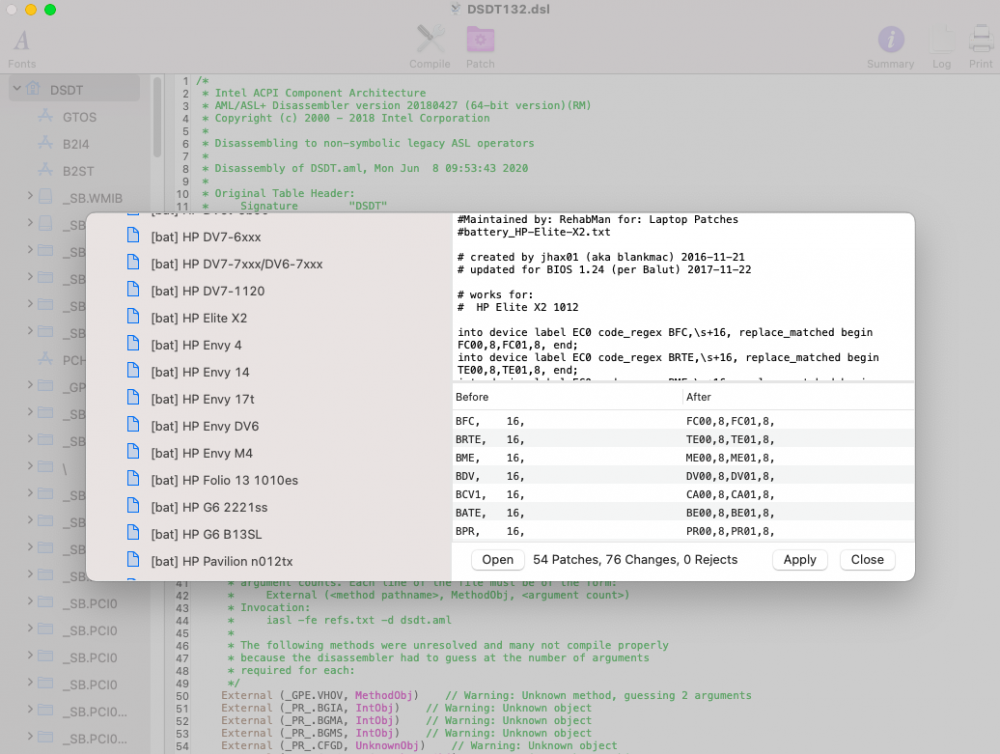Click the Apply button
This screenshot has height=754, width=1000.
[x=800, y=559]
